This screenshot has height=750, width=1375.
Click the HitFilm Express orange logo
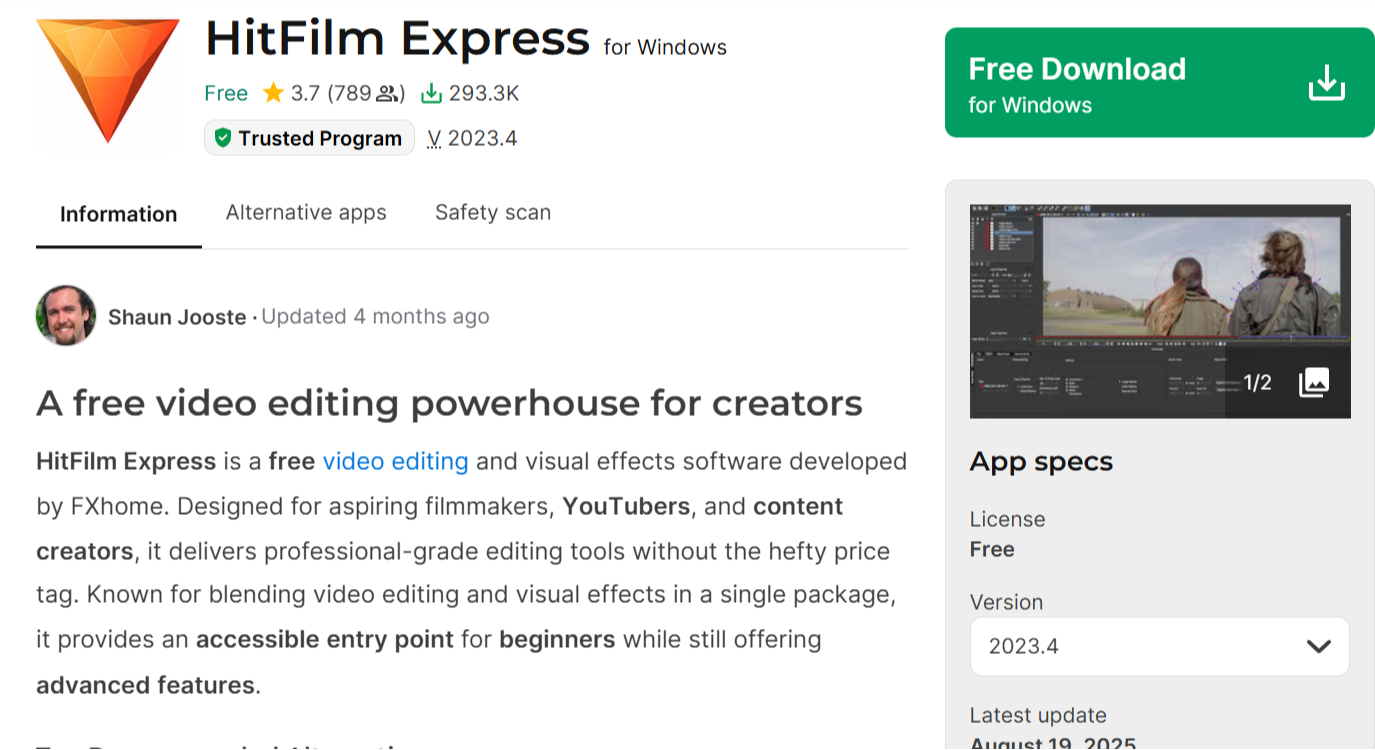tap(108, 80)
